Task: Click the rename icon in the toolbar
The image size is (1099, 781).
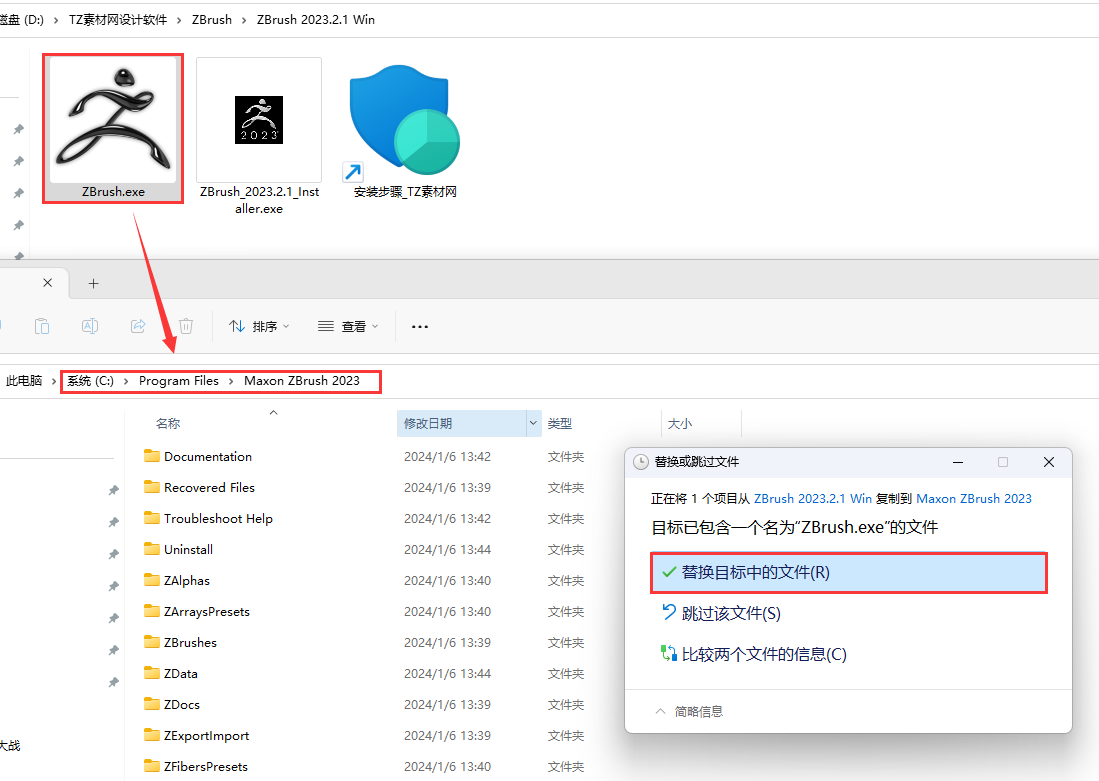Action: (90, 326)
